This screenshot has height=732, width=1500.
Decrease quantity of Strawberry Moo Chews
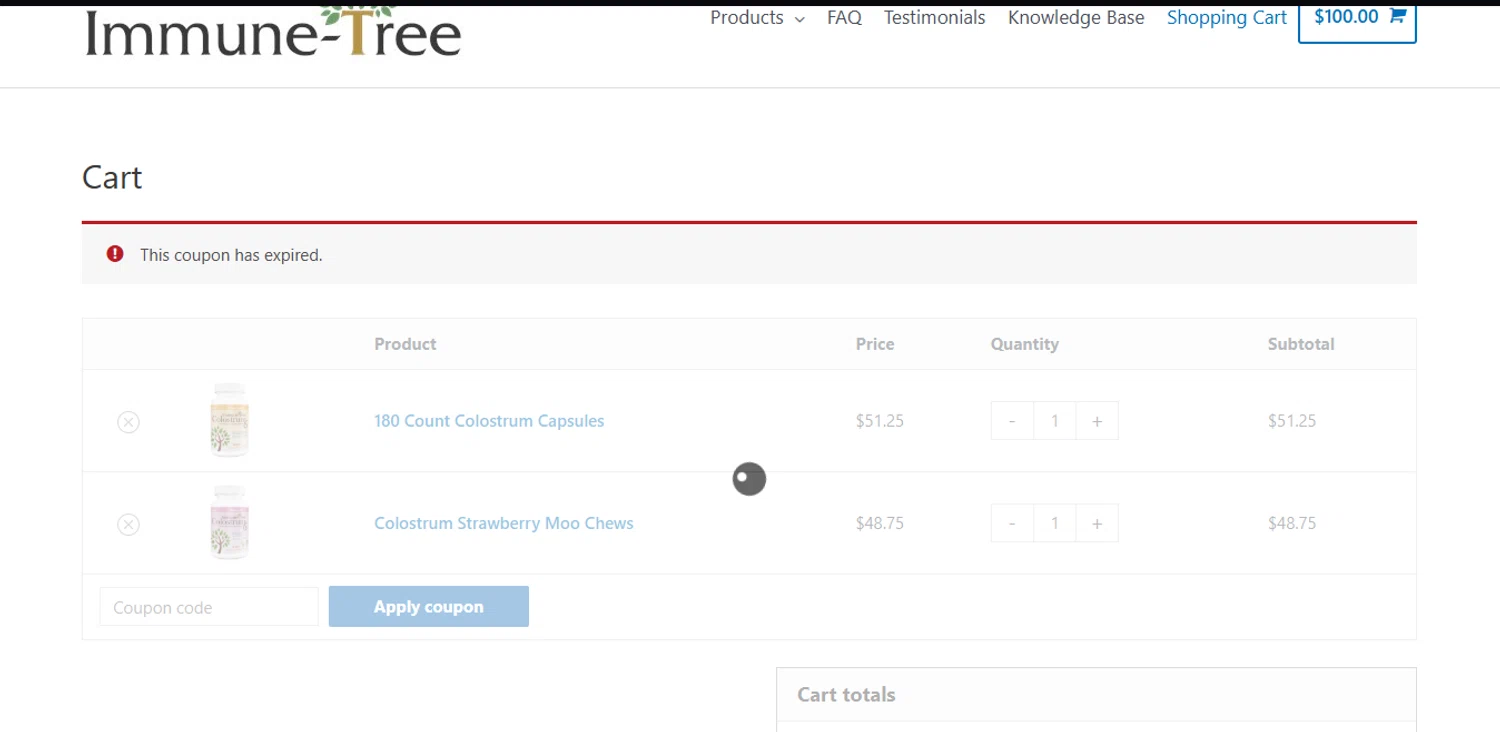[1012, 523]
